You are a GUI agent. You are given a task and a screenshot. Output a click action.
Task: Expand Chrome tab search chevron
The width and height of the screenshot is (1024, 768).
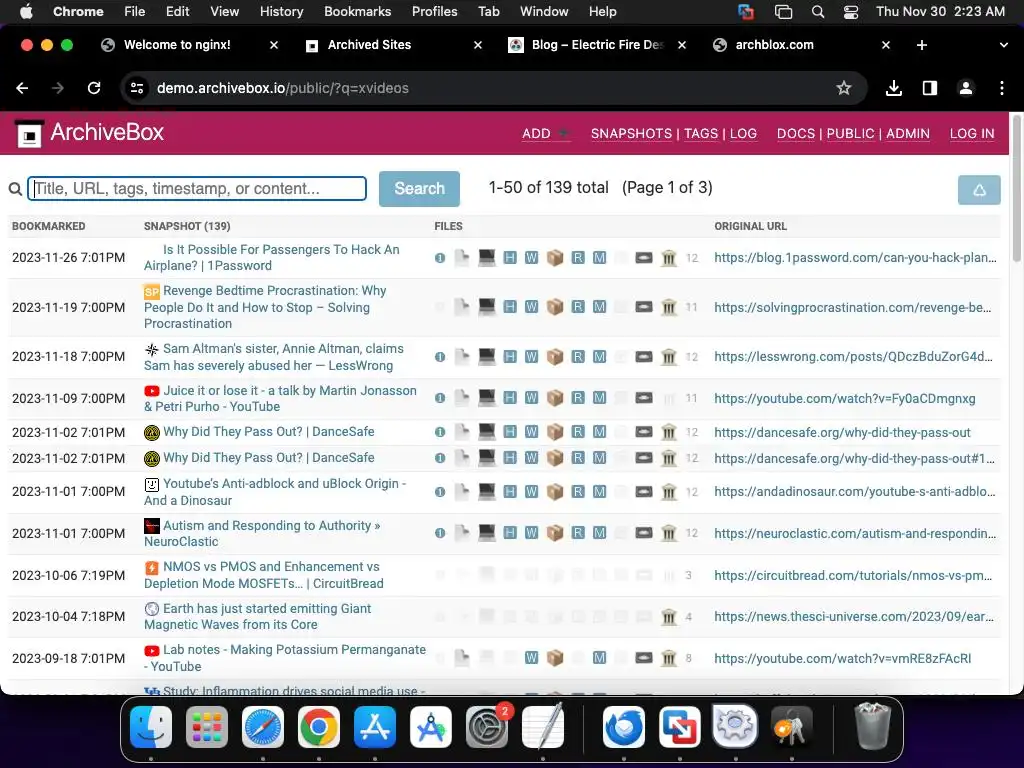(1003, 45)
